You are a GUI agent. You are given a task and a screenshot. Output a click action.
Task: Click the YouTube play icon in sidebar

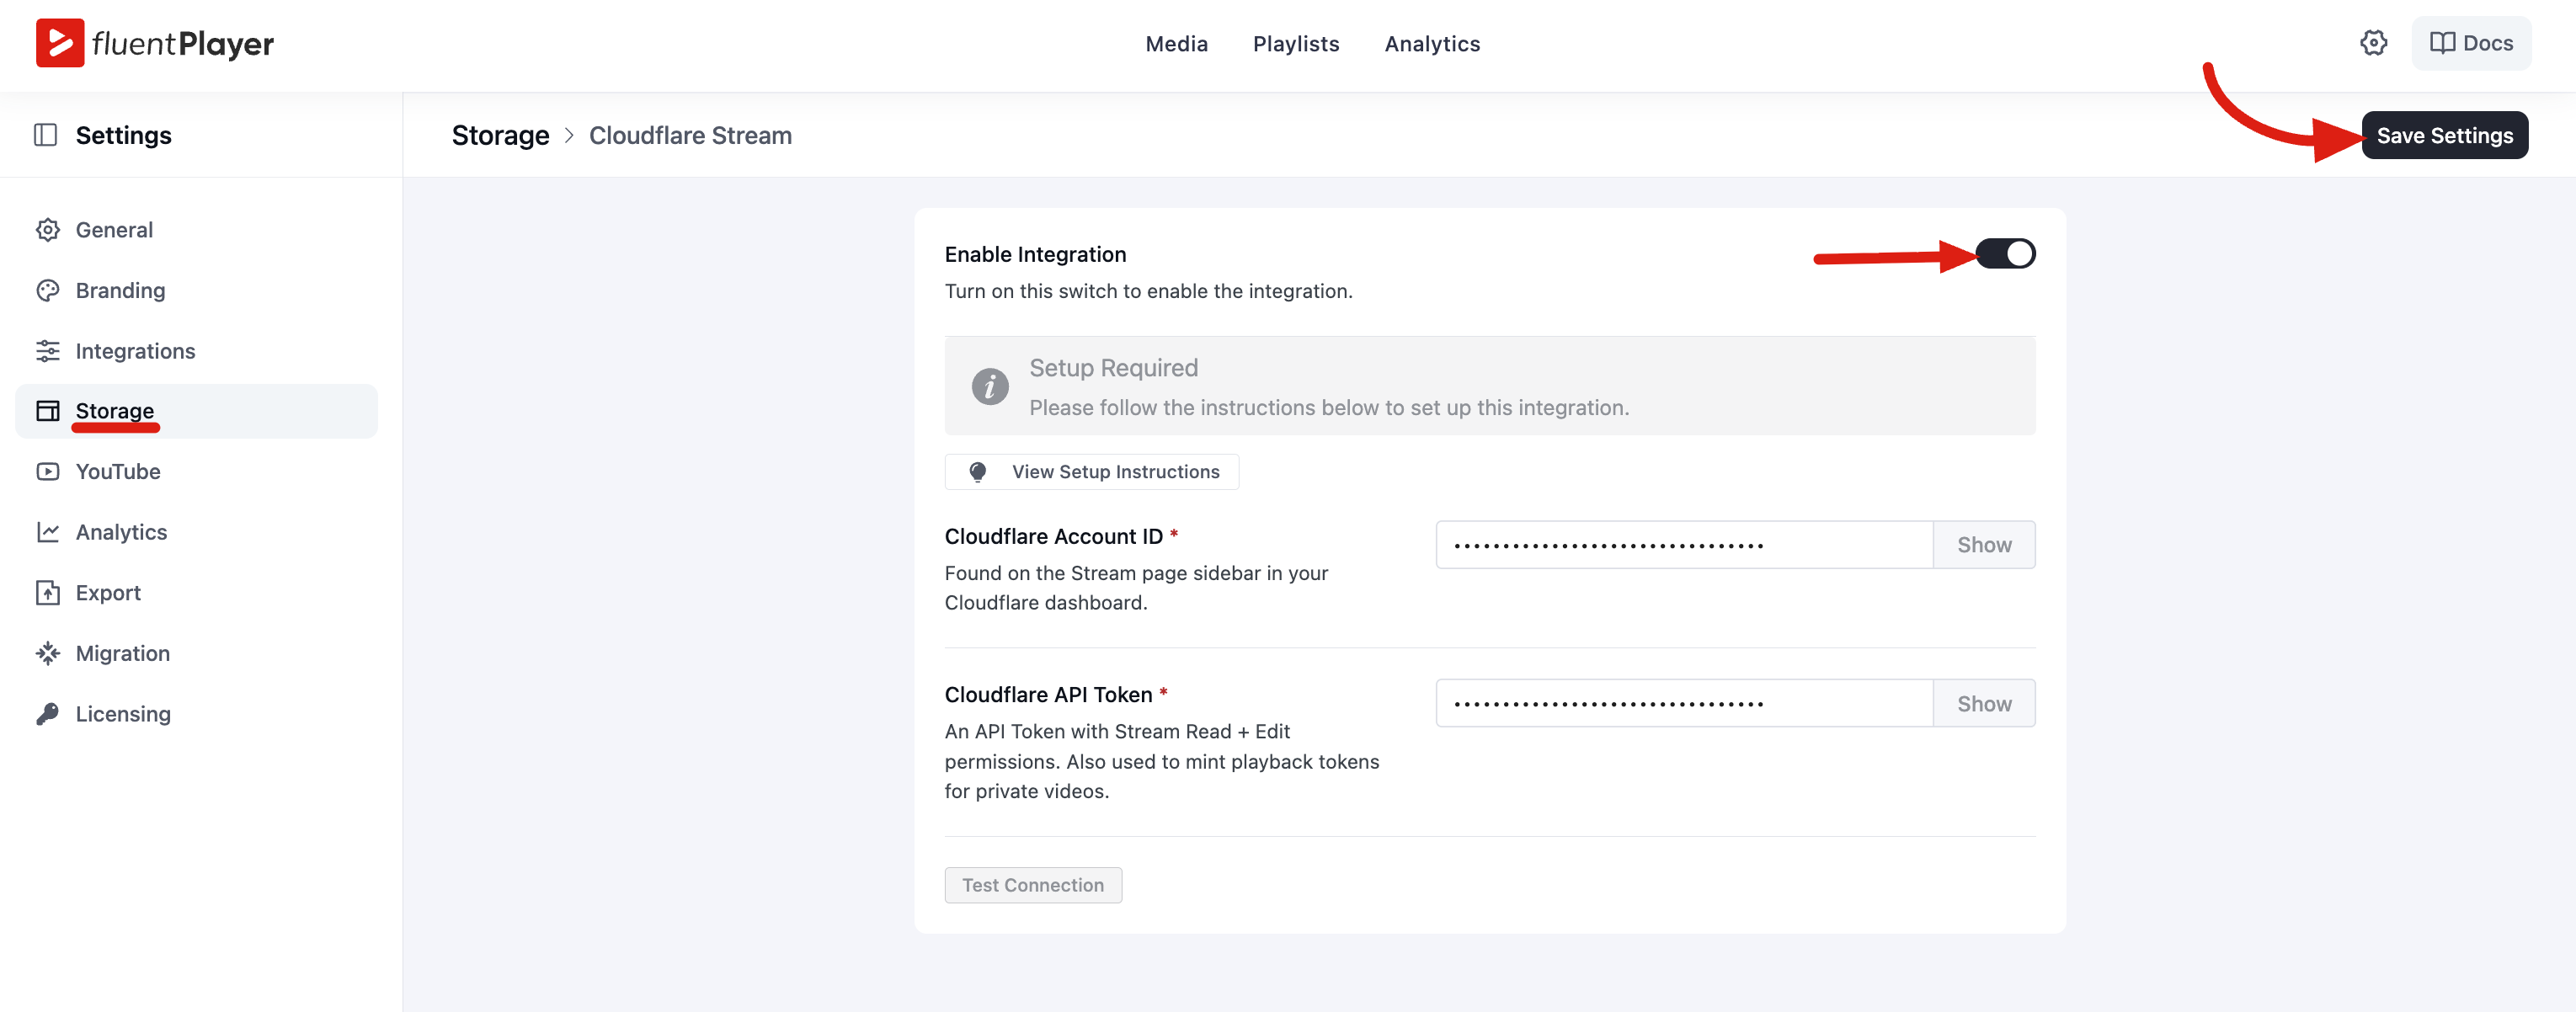(48, 471)
